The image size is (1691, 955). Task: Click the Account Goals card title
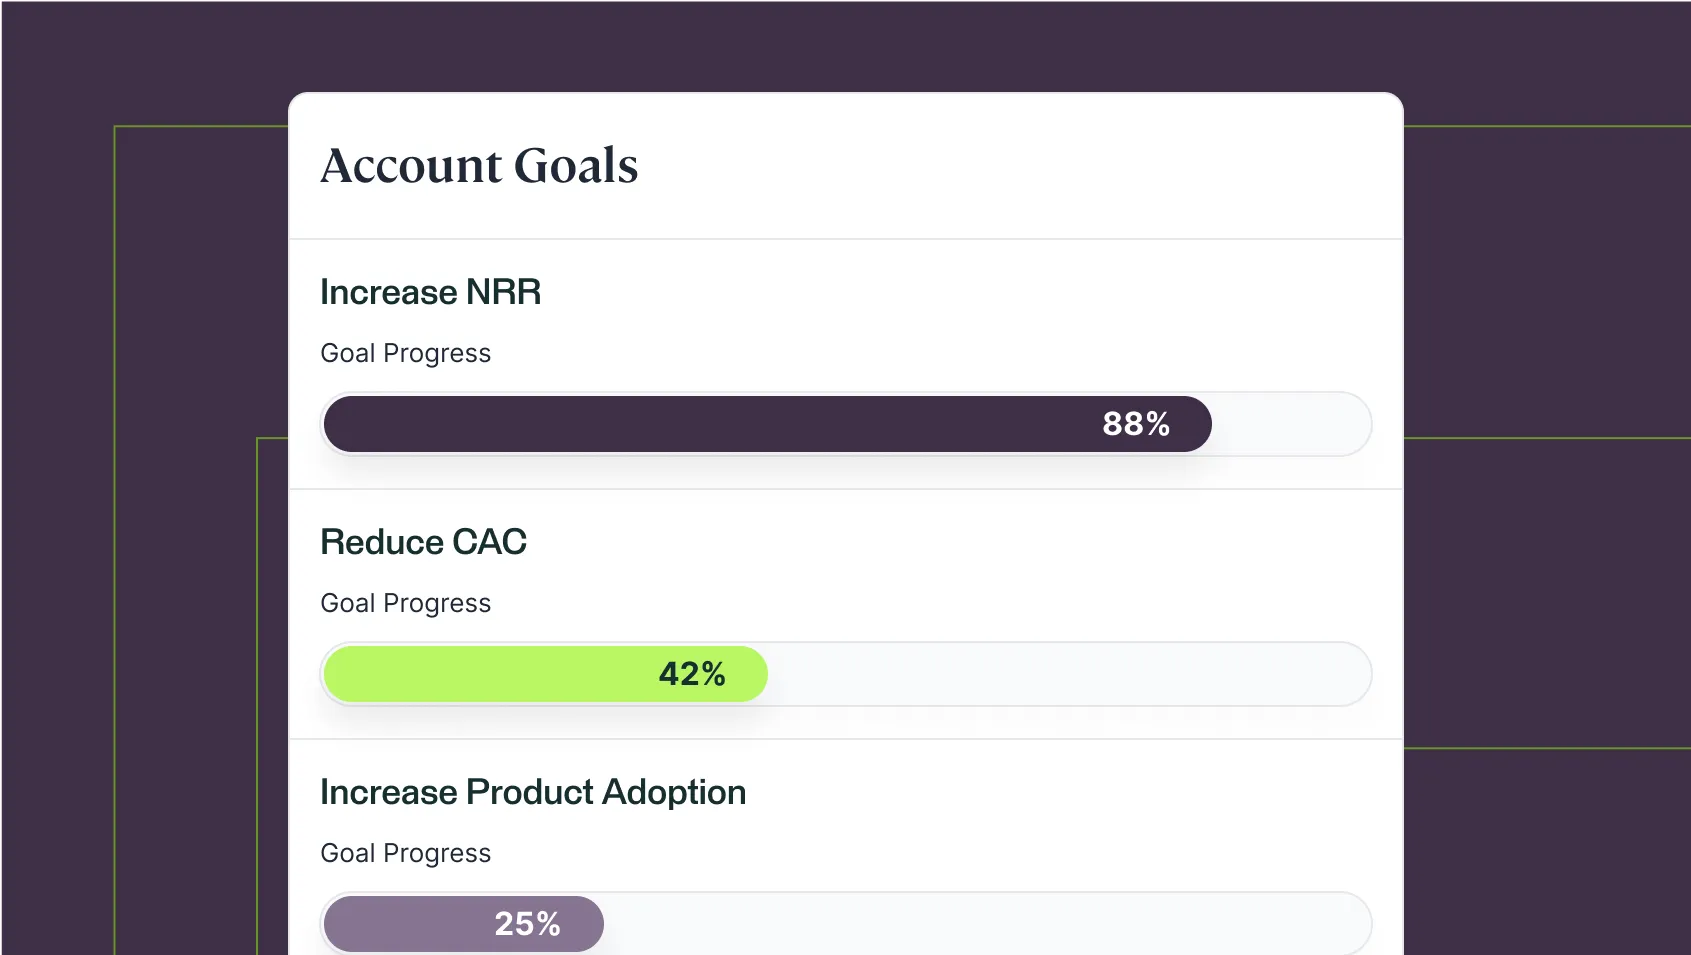coord(479,166)
